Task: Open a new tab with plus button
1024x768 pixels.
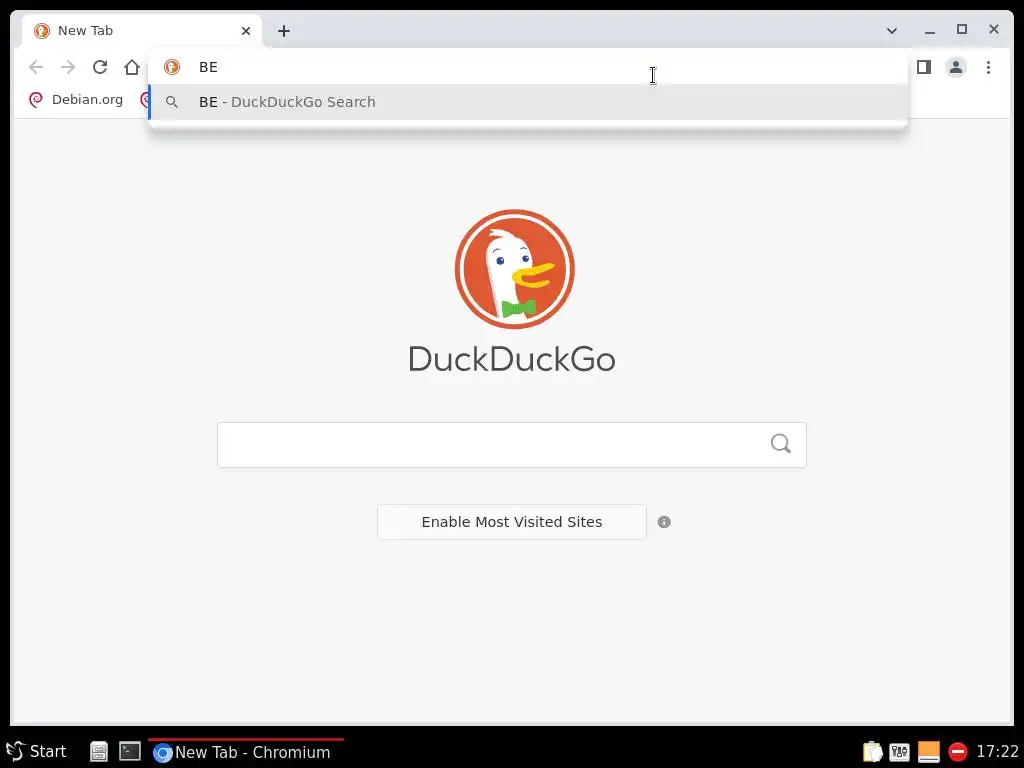Action: click(283, 31)
